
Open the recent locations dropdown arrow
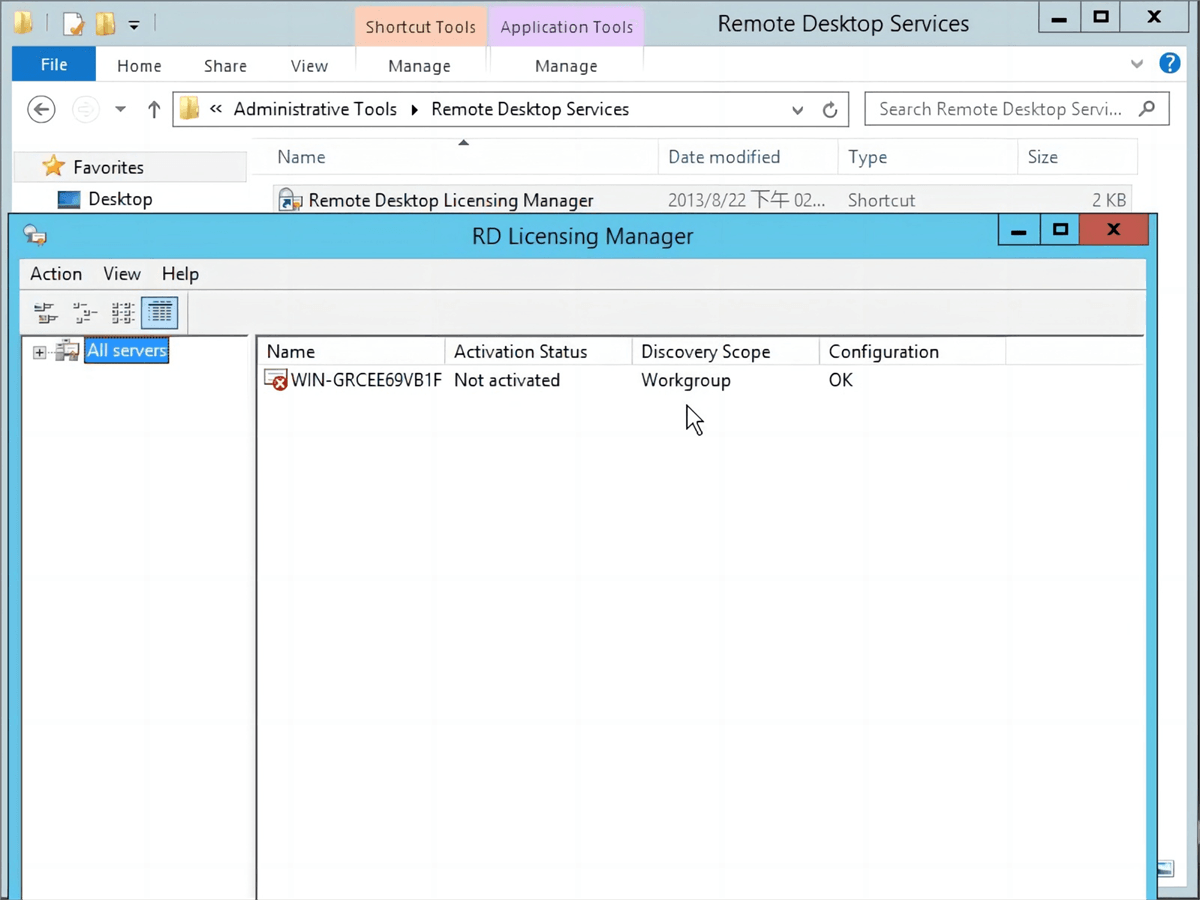click(120, 110)
